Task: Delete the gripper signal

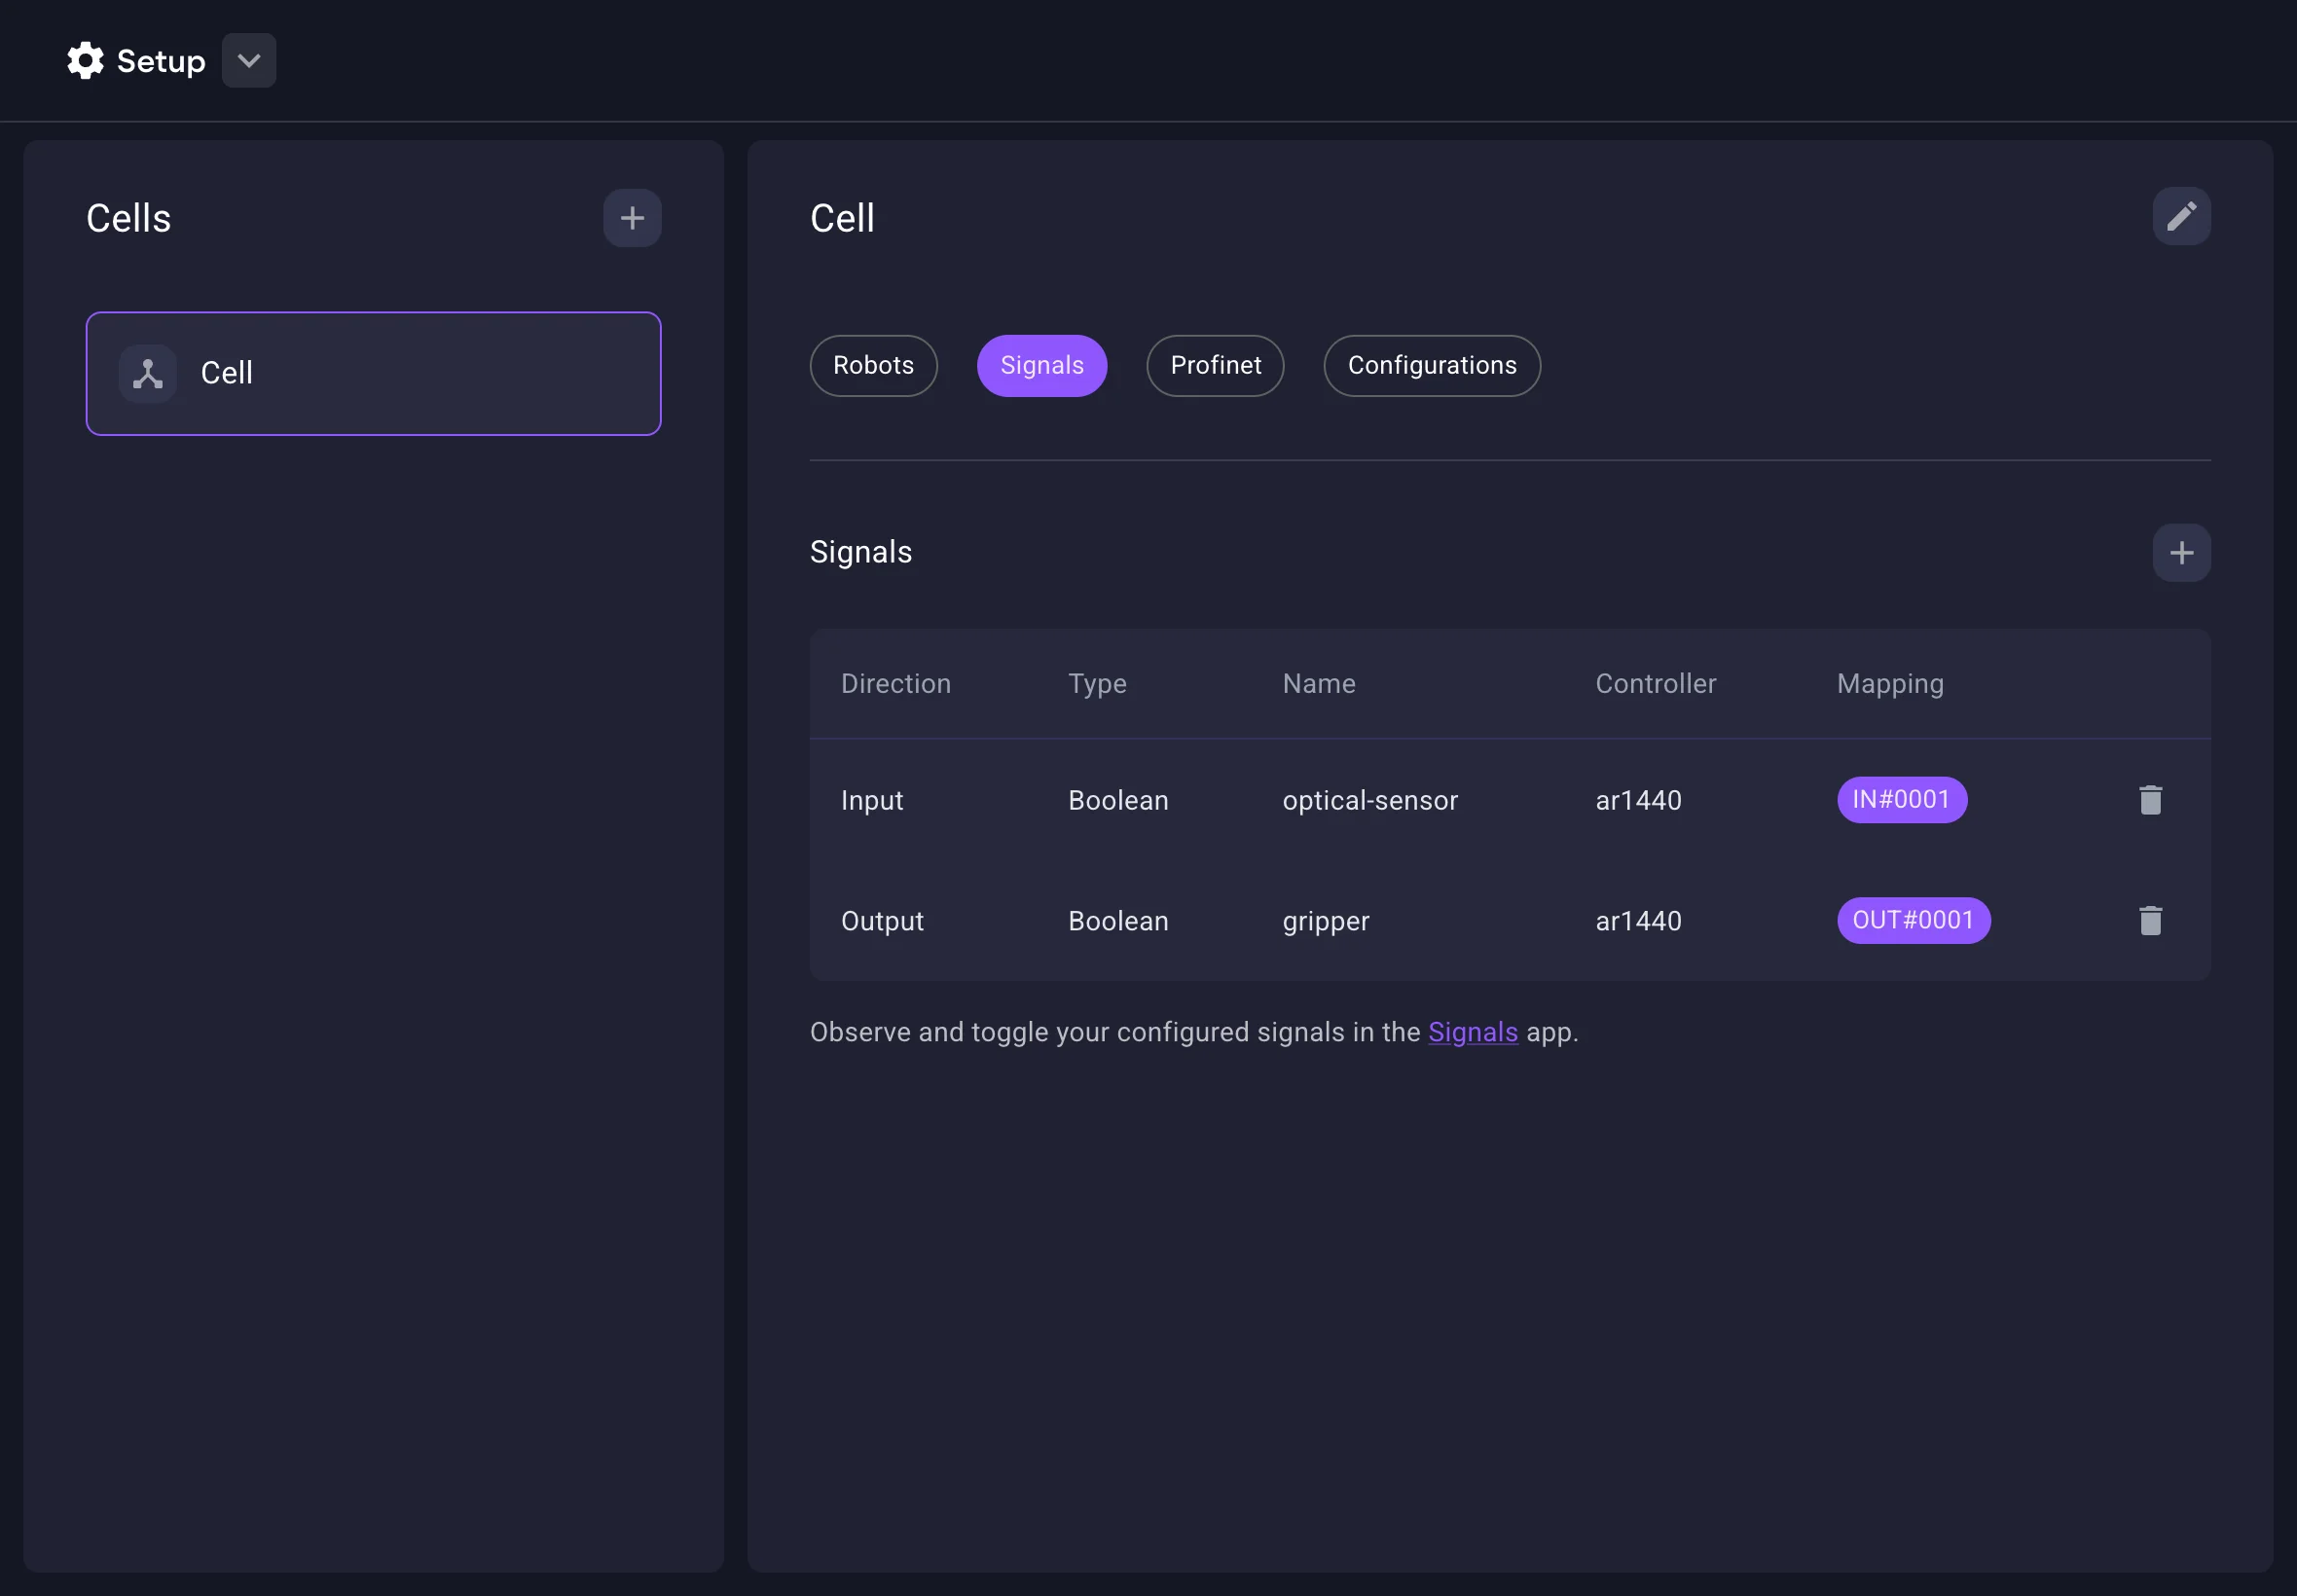Action: click(x=2149, y=921)
